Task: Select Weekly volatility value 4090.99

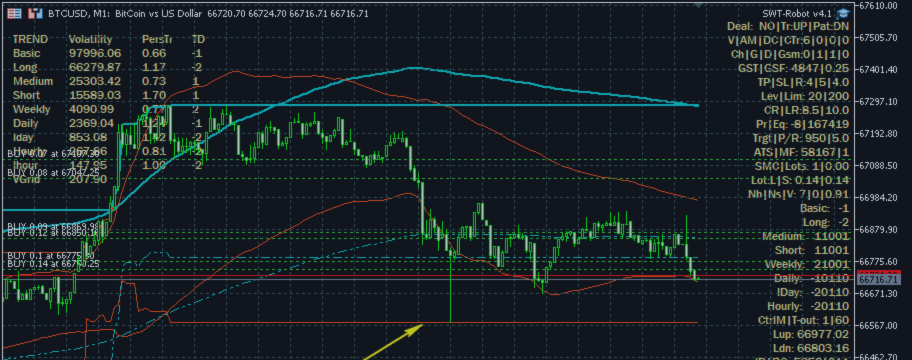Action: tap(91, 109)
